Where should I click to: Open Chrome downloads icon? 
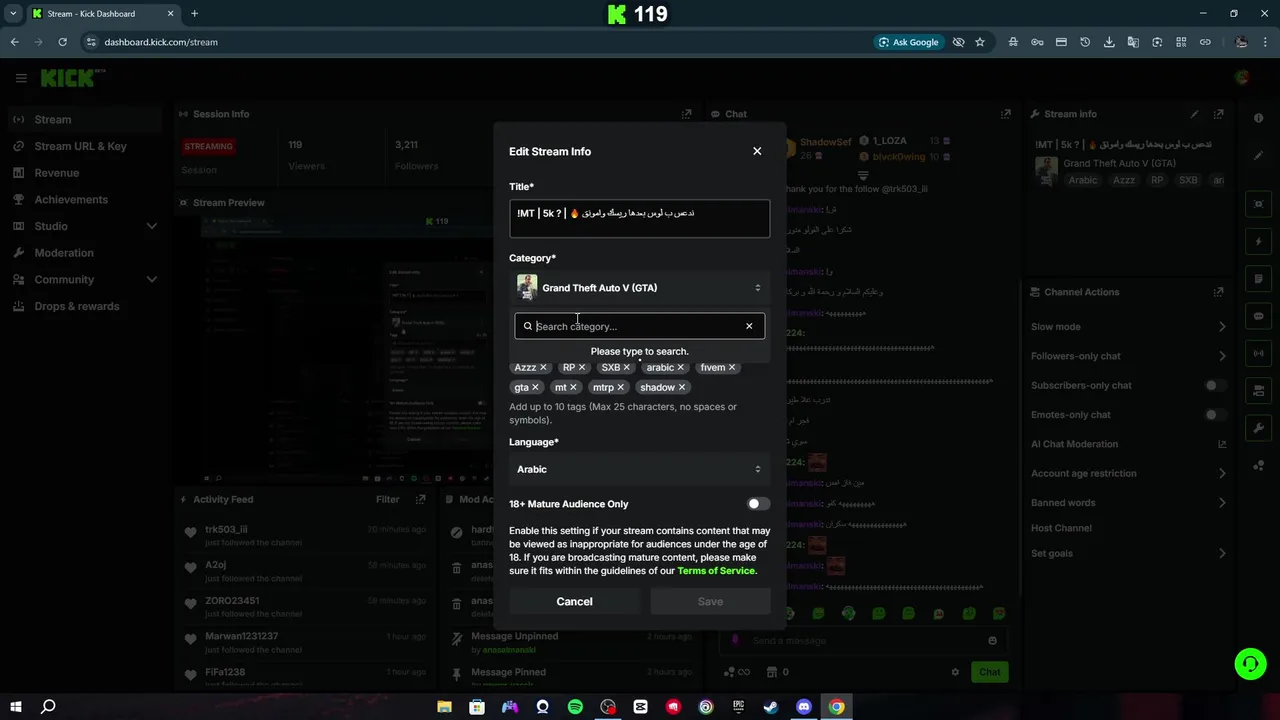(1109, 42)
